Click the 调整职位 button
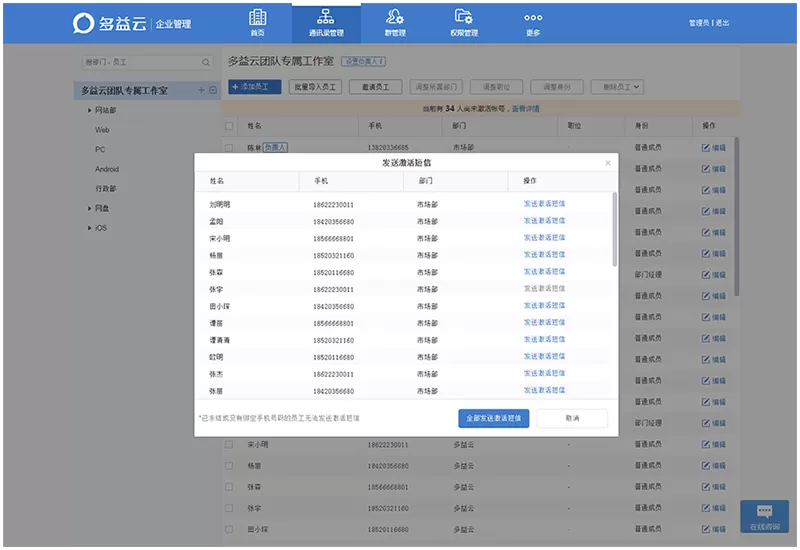This screenshot has width=800, height=550. point(496,87)
